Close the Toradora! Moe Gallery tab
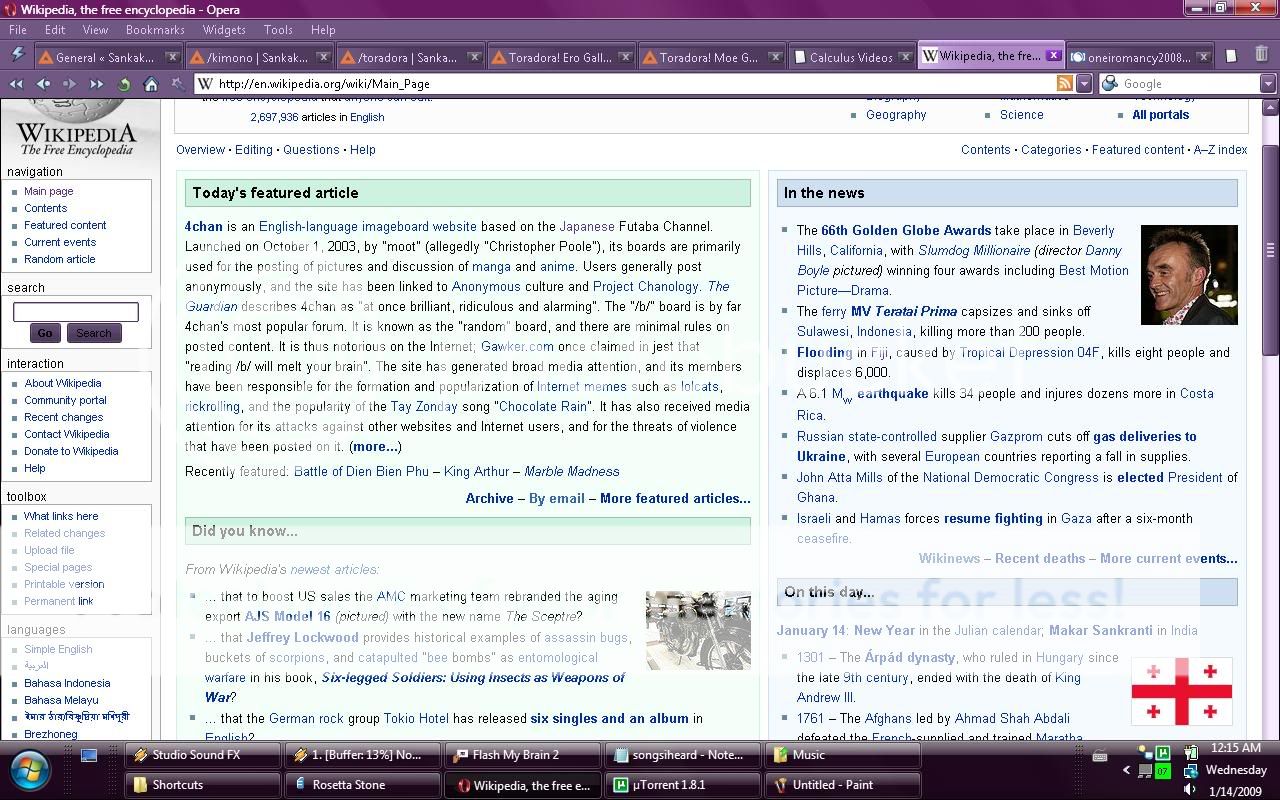The width and height of the screenshot is (1280, 800). [x=776, y=57]
